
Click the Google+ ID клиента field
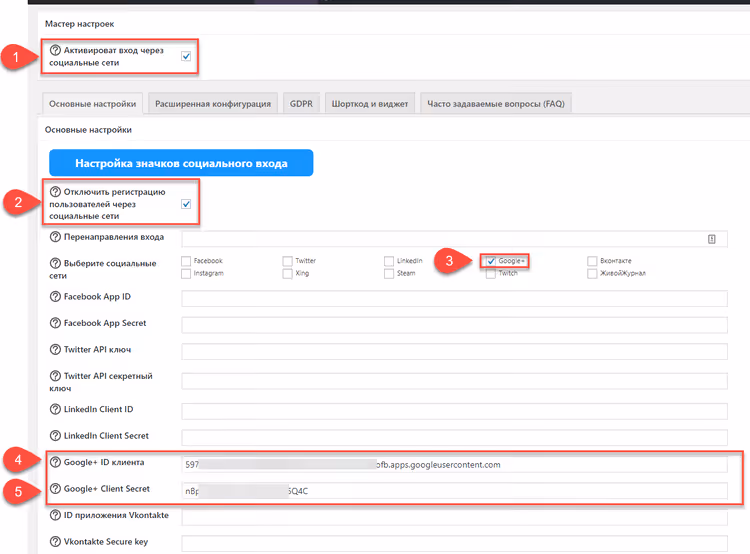[454, 464]
